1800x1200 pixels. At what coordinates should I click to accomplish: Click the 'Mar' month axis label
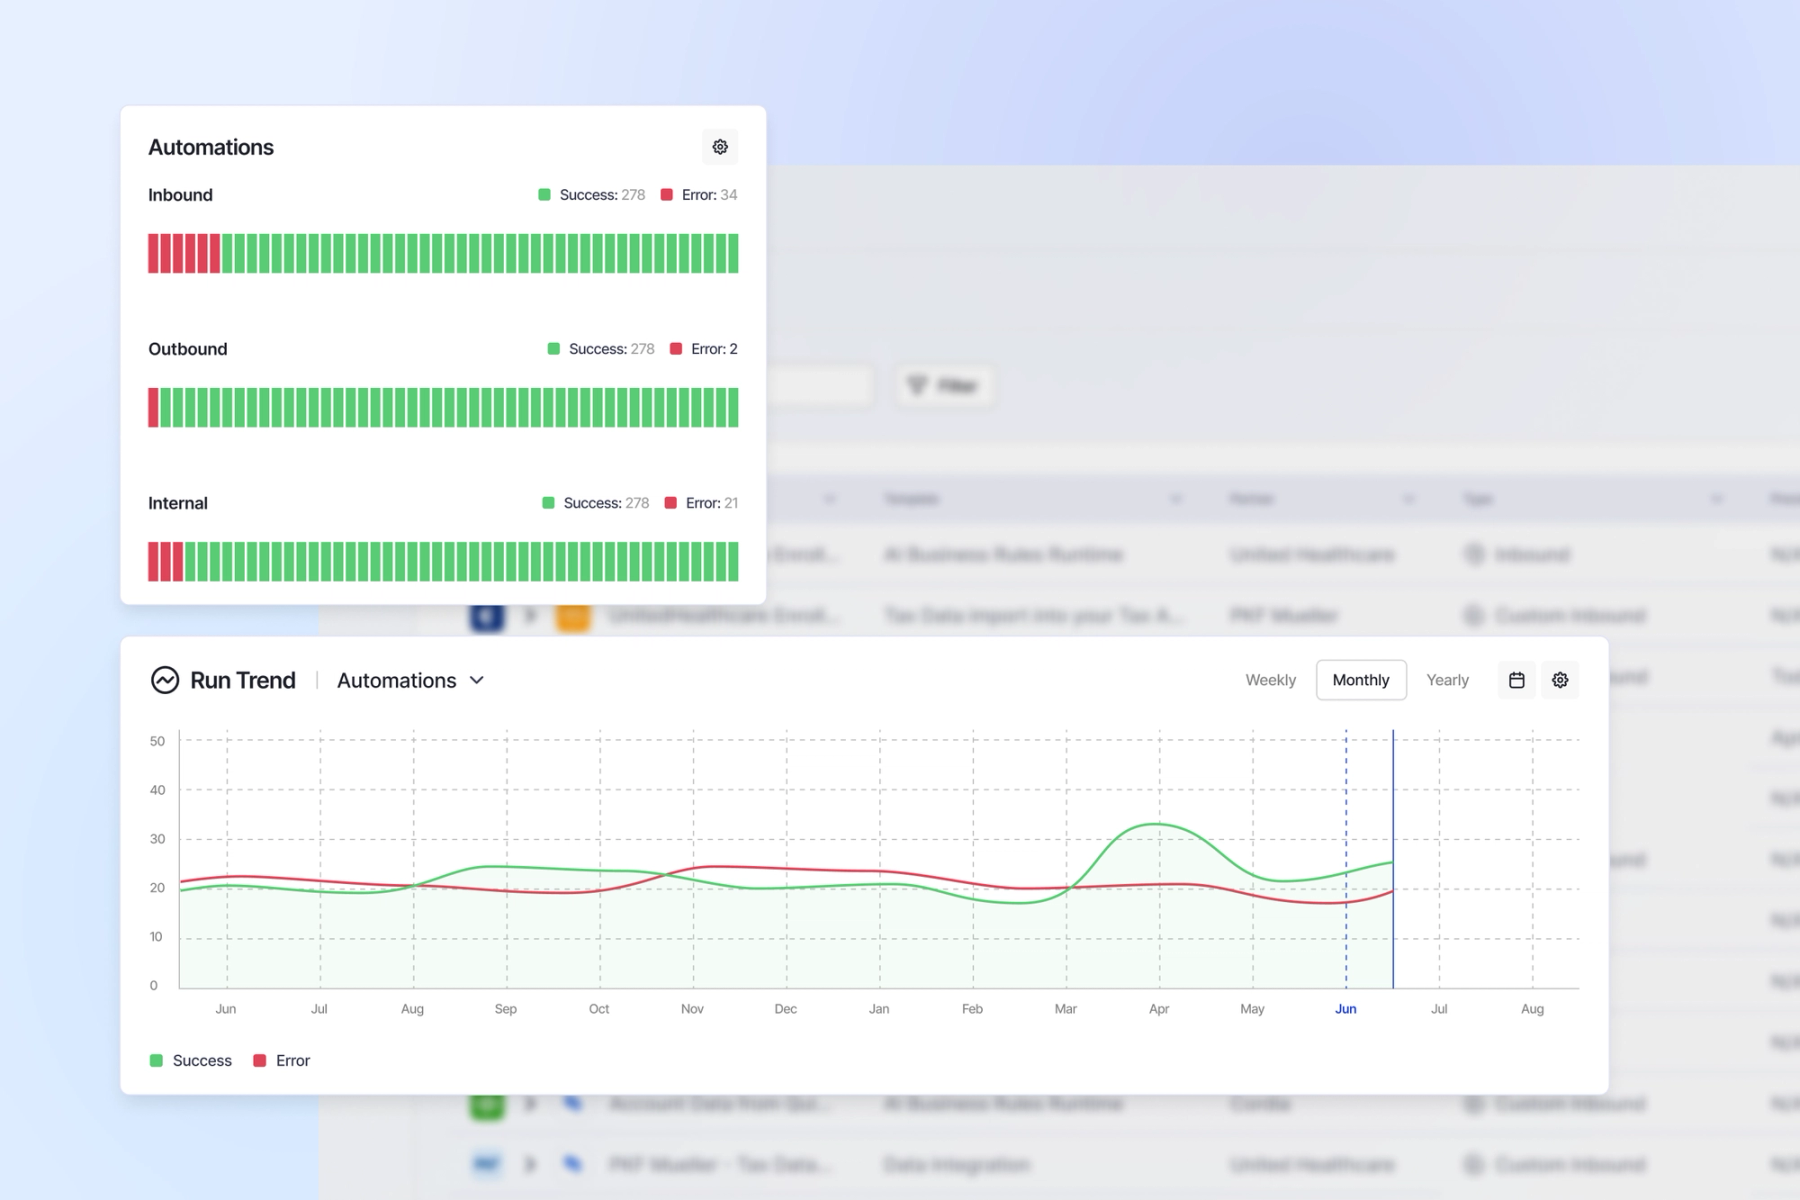(1066, 1009)
